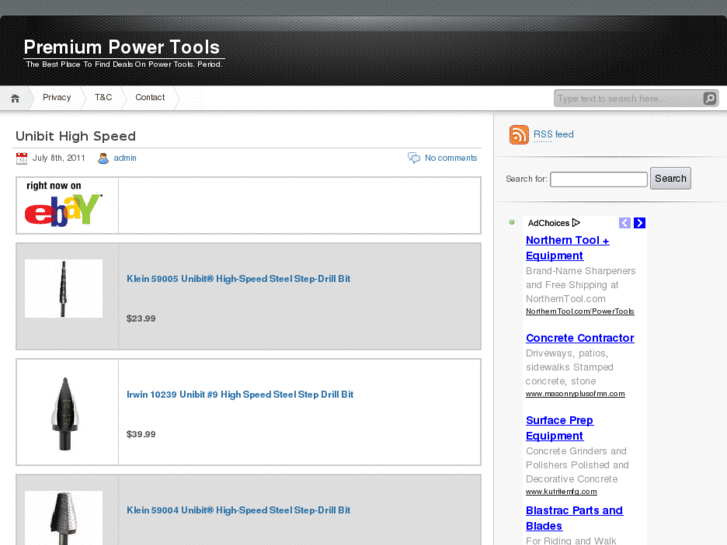Open NorthernTool.com/PowerTools URL link
The width and height of the screenshot is (727, 545).
coord(580,311)
